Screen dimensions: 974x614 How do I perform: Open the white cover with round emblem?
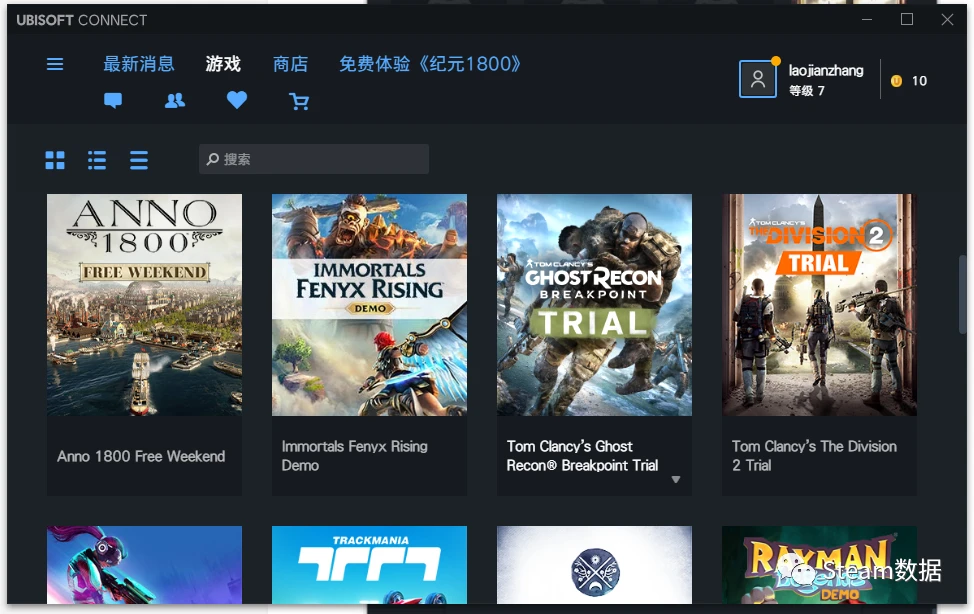click(x=594, y=565)
